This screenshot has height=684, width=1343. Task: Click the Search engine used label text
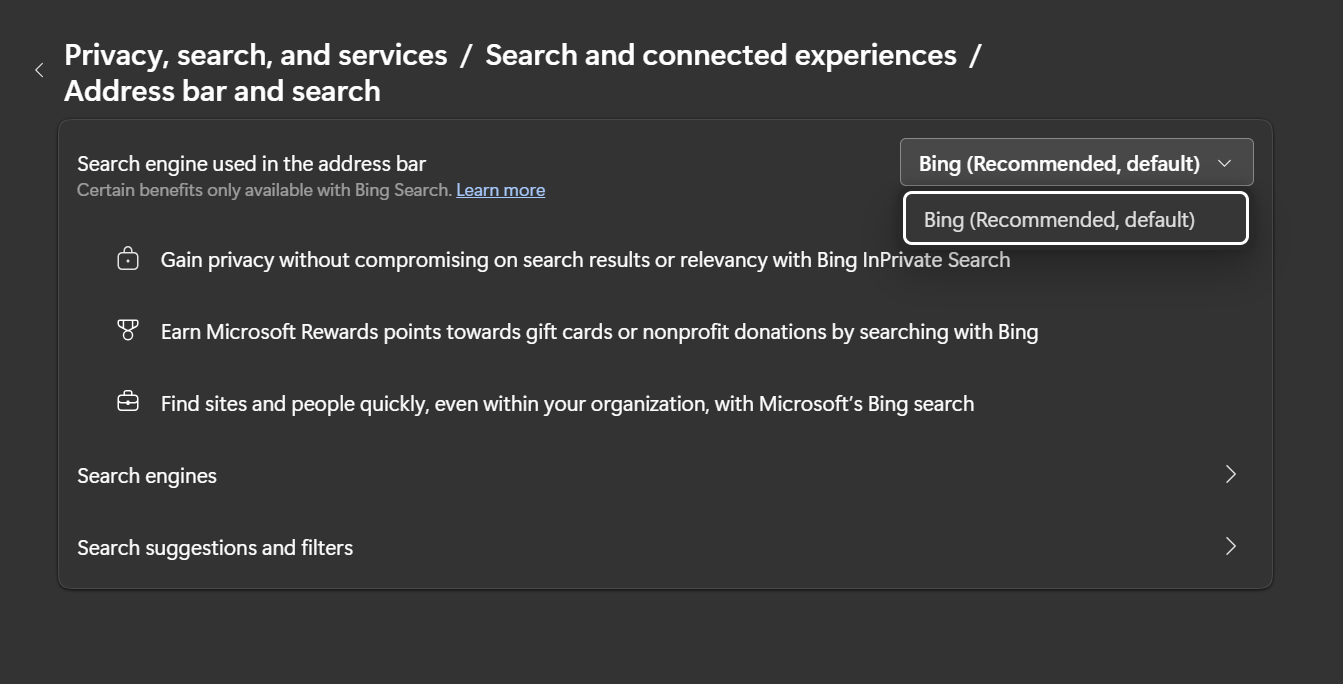pyautogui.click(x=251, y=163)
